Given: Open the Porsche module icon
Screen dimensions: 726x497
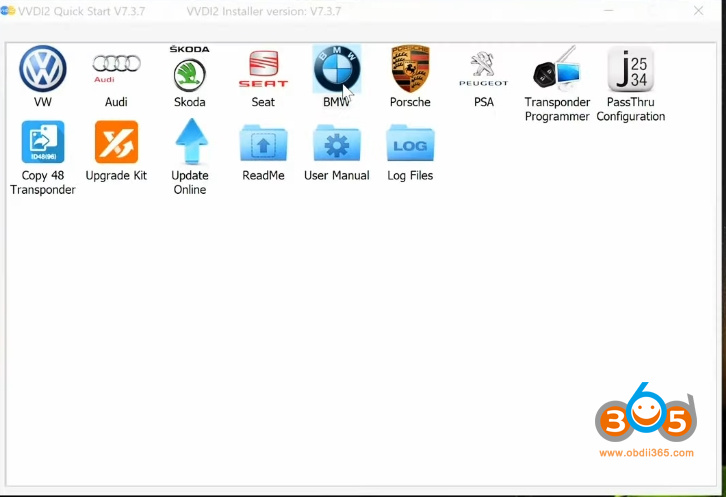Looking at the screenshot, I should 410,70.
